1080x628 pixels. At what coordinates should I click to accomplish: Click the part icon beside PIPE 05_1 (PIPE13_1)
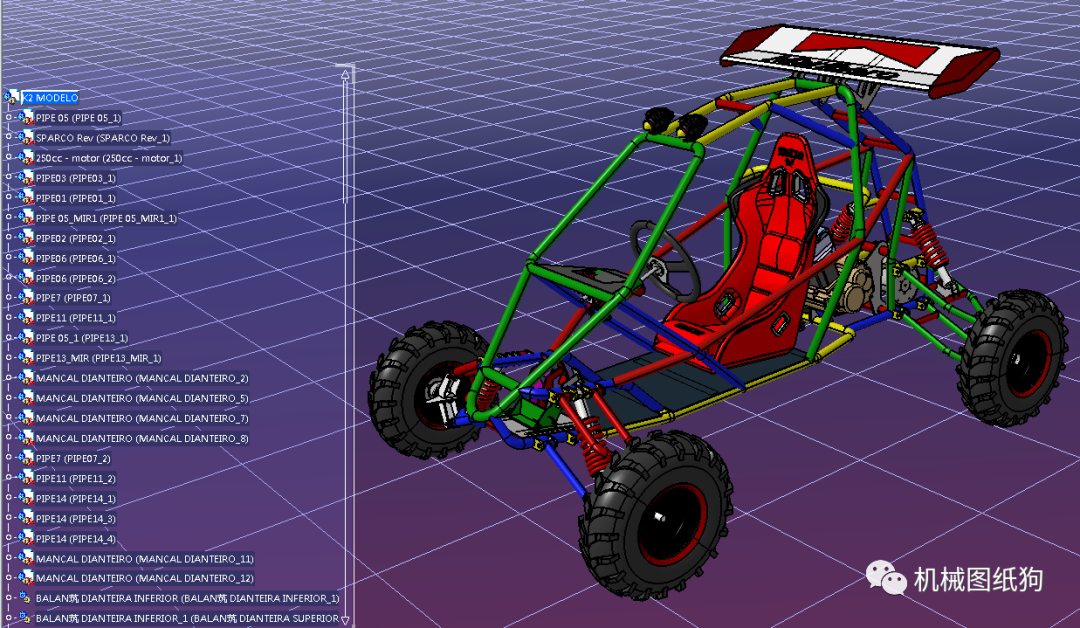click(25, 337)
